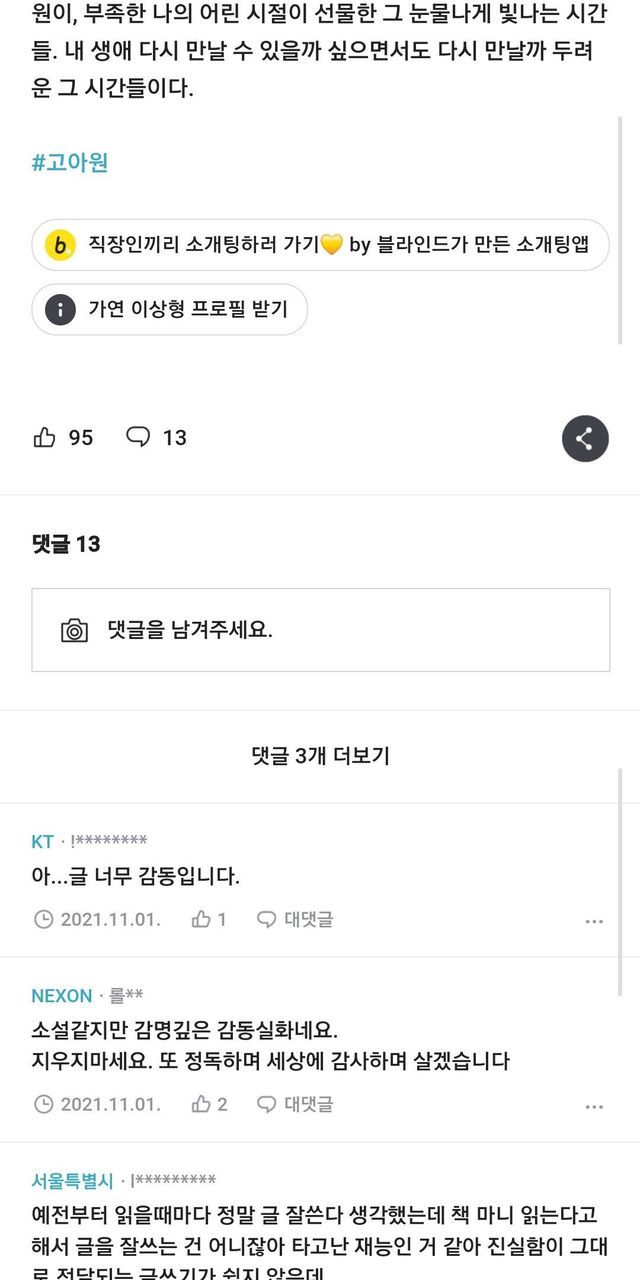Select the 서울특별시 commenter label
Viewport: 640px width, 1280px height.
coord(72,1180)
